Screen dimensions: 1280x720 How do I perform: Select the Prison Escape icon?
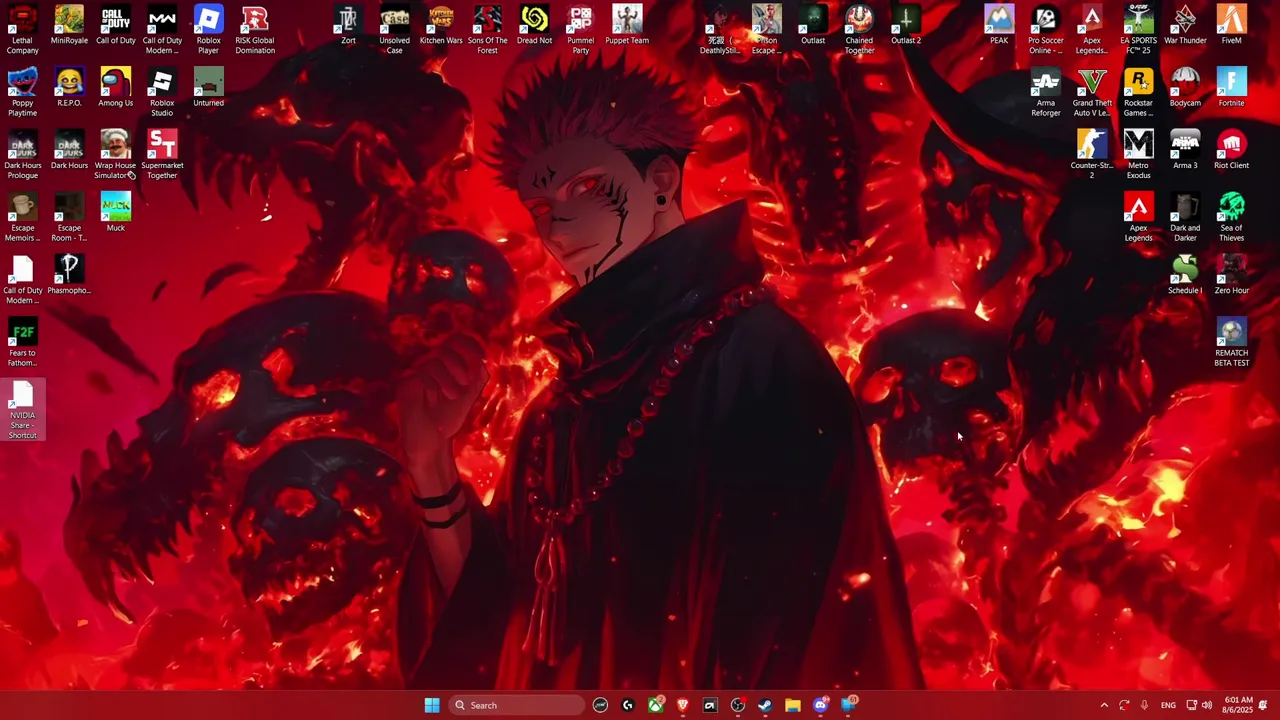click(766, 30)
